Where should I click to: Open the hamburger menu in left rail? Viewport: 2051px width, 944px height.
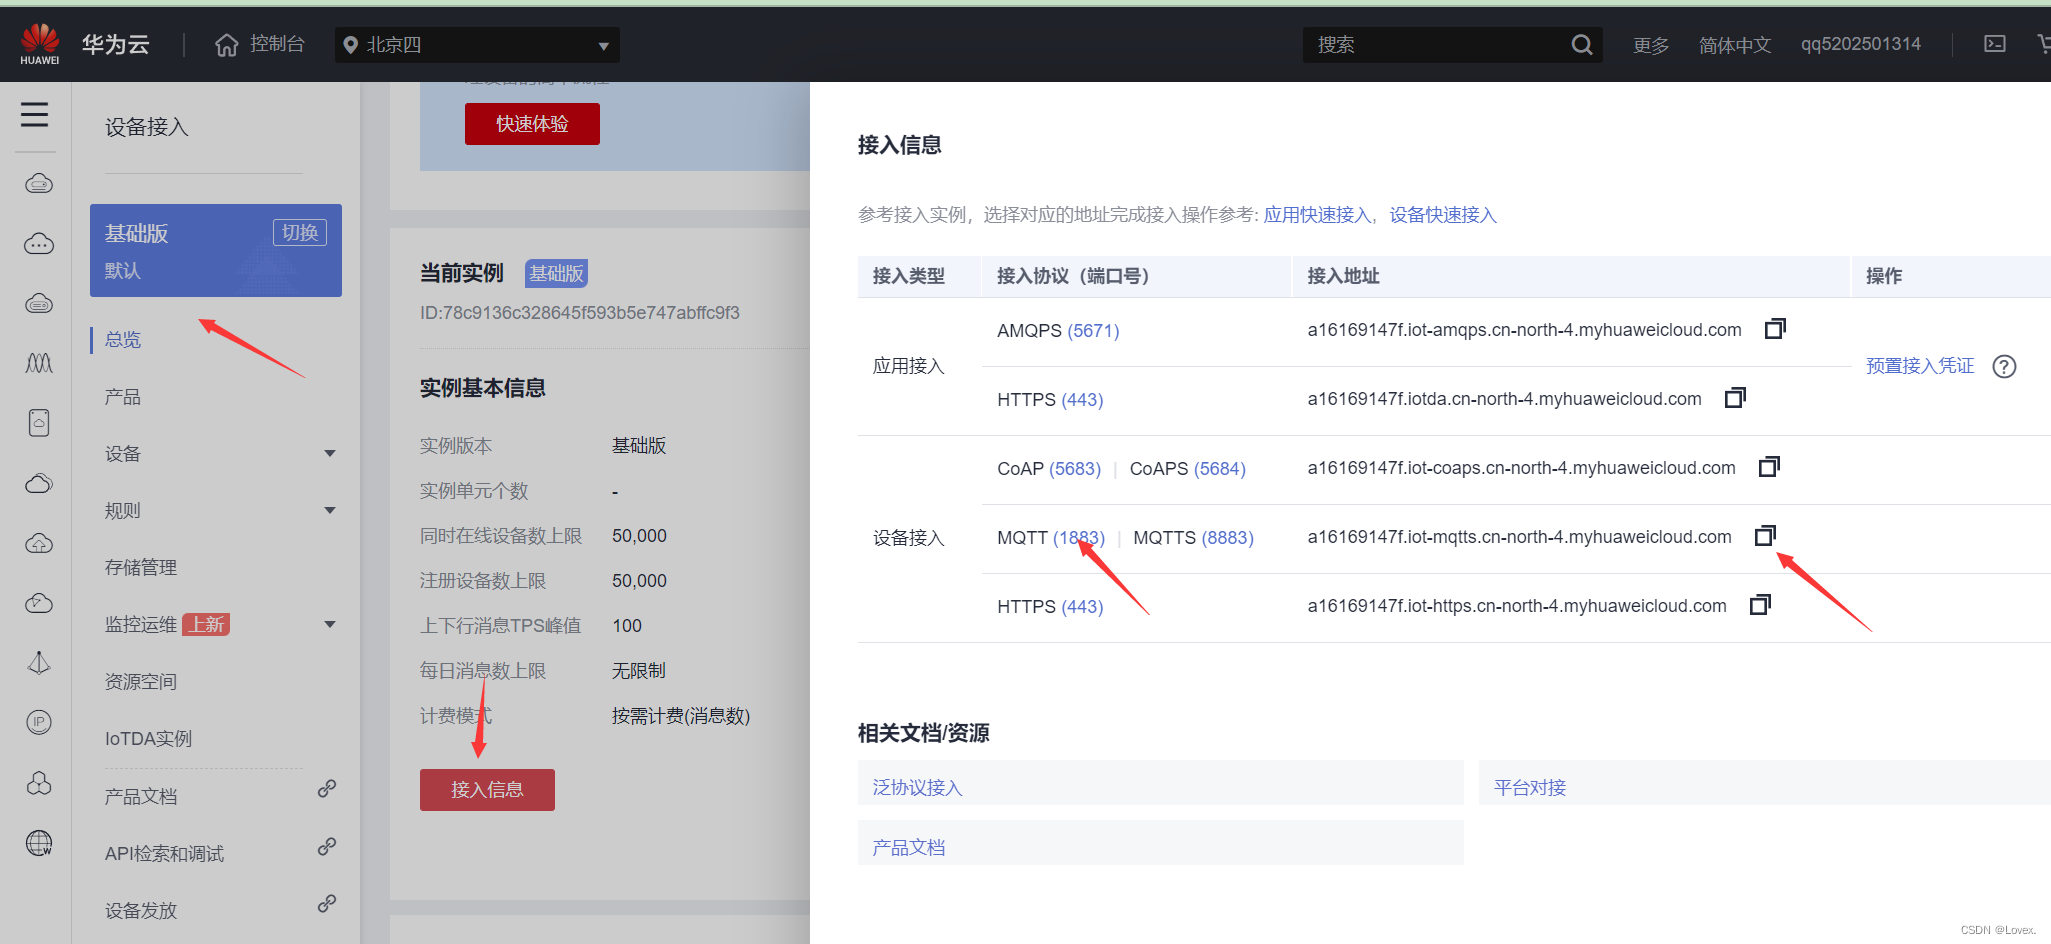(x=35, y=115)
